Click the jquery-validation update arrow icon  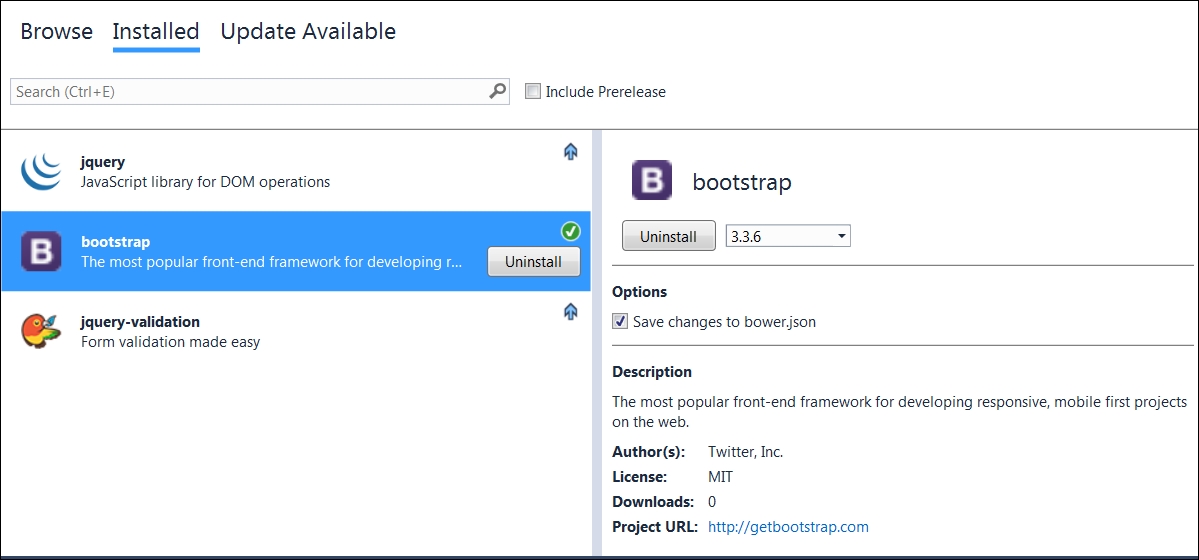tap(570, 311)
